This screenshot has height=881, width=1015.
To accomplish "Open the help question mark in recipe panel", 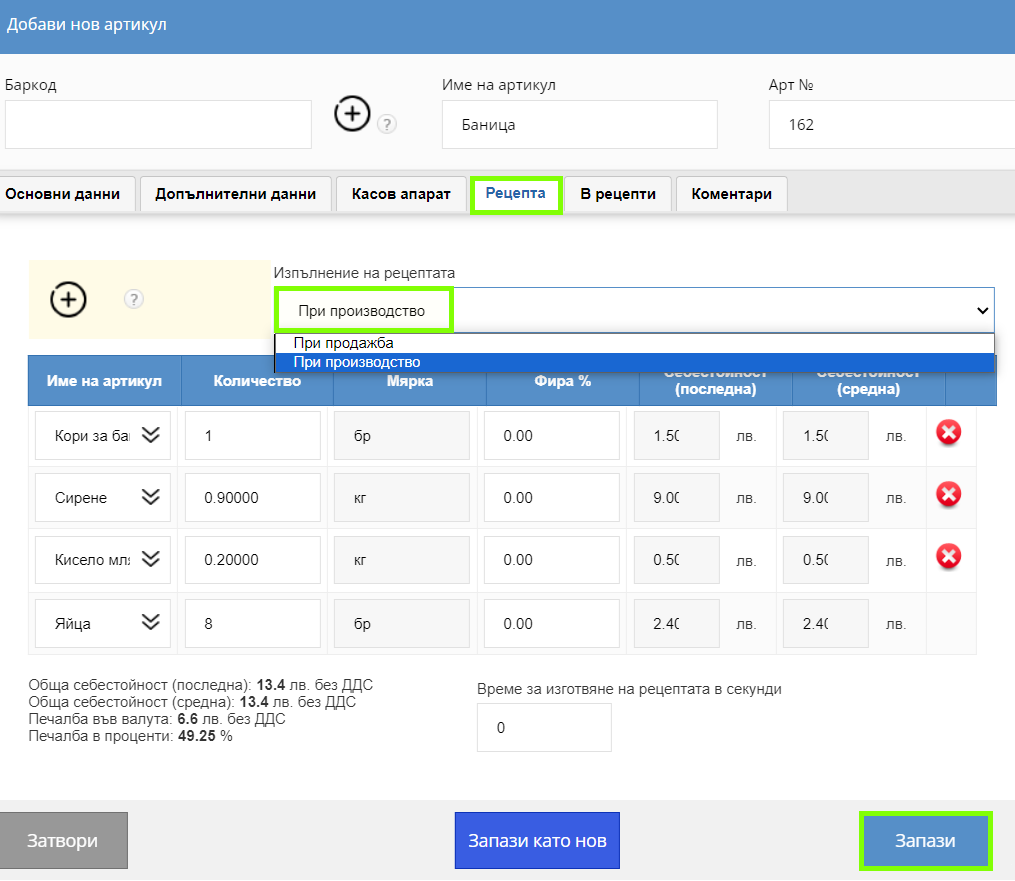I will (x=133, y=299).
